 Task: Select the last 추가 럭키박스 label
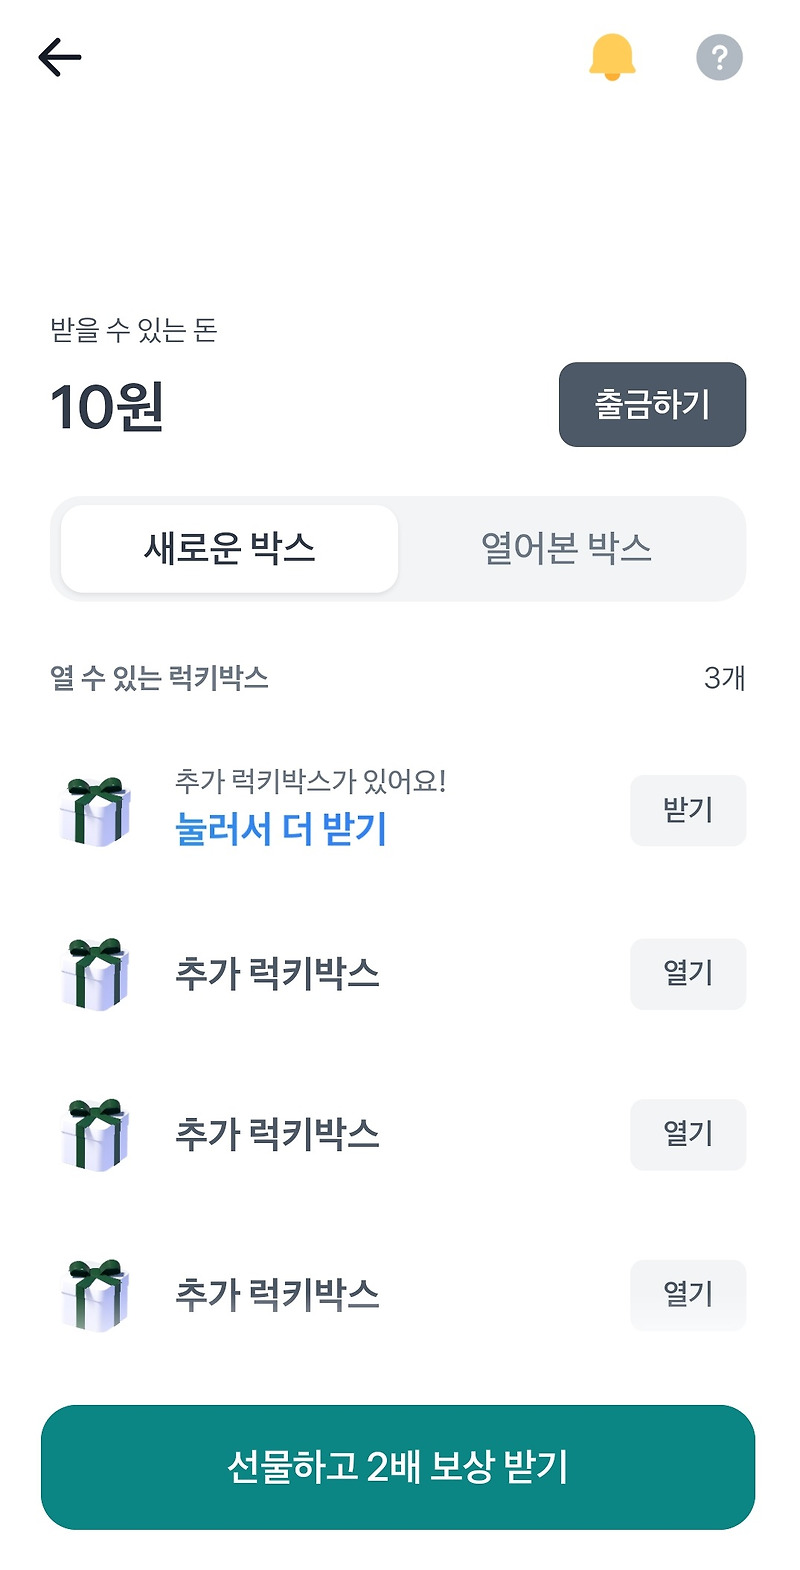(277, 1296)
